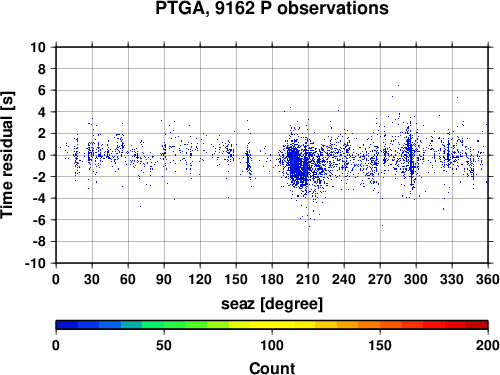Click the colorbar tick label 100
500x375 pixels.
[272, 345]
